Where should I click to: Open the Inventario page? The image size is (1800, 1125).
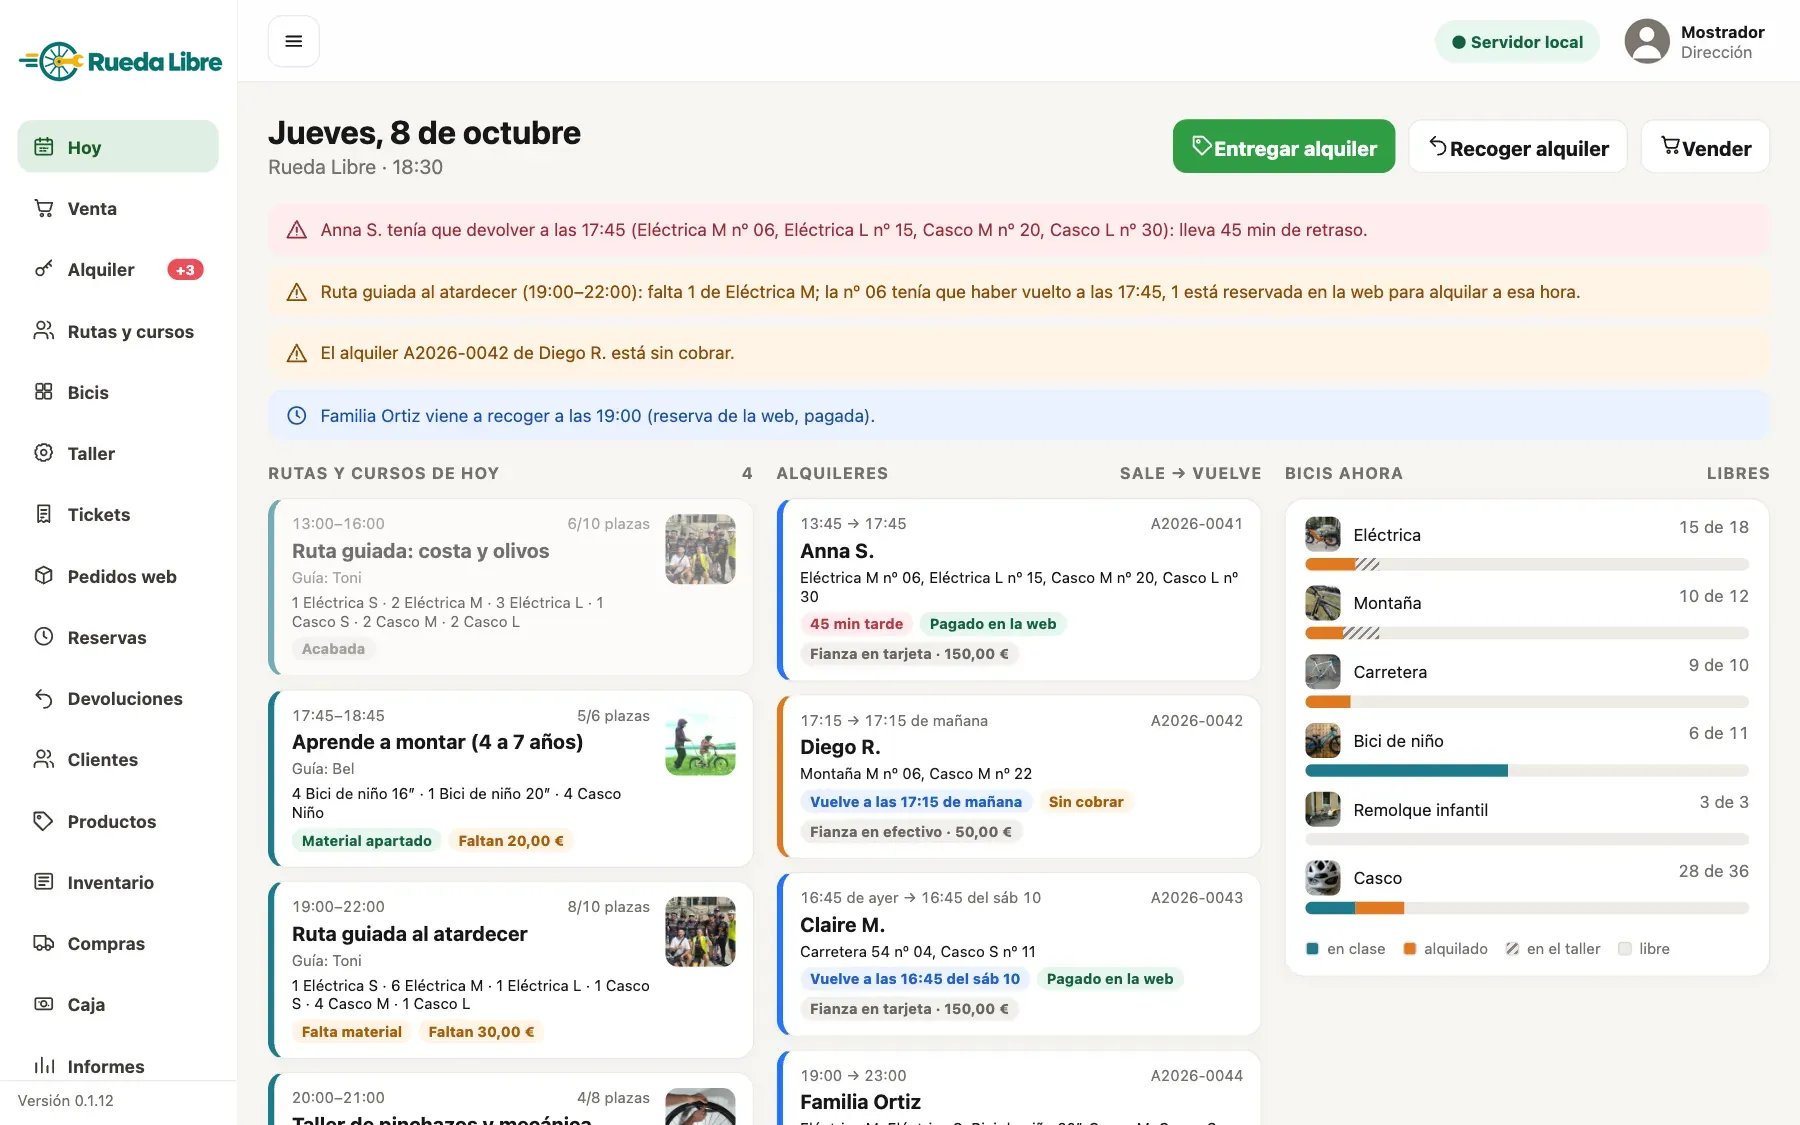tap(118, 882)
